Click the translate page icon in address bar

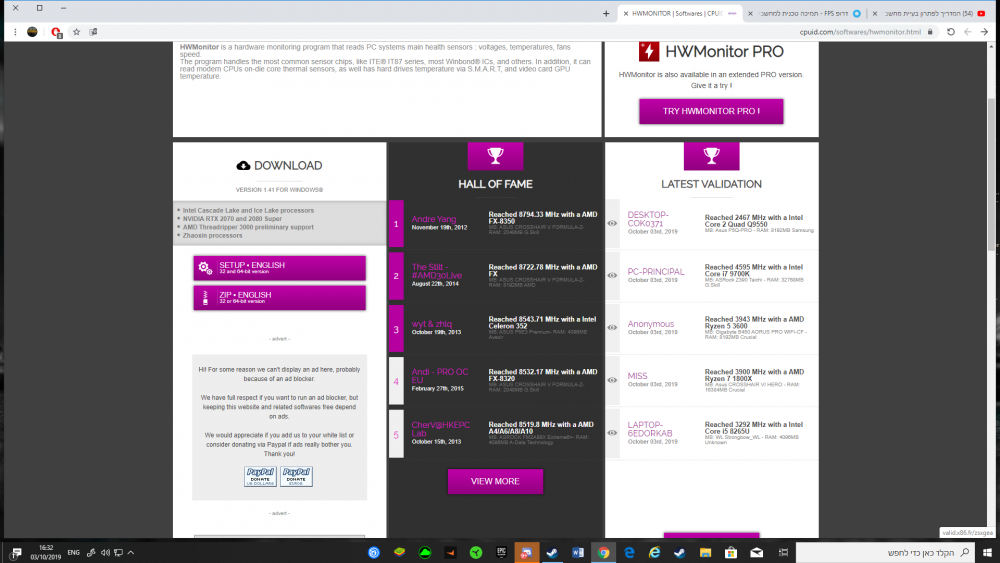coord(93,32)
